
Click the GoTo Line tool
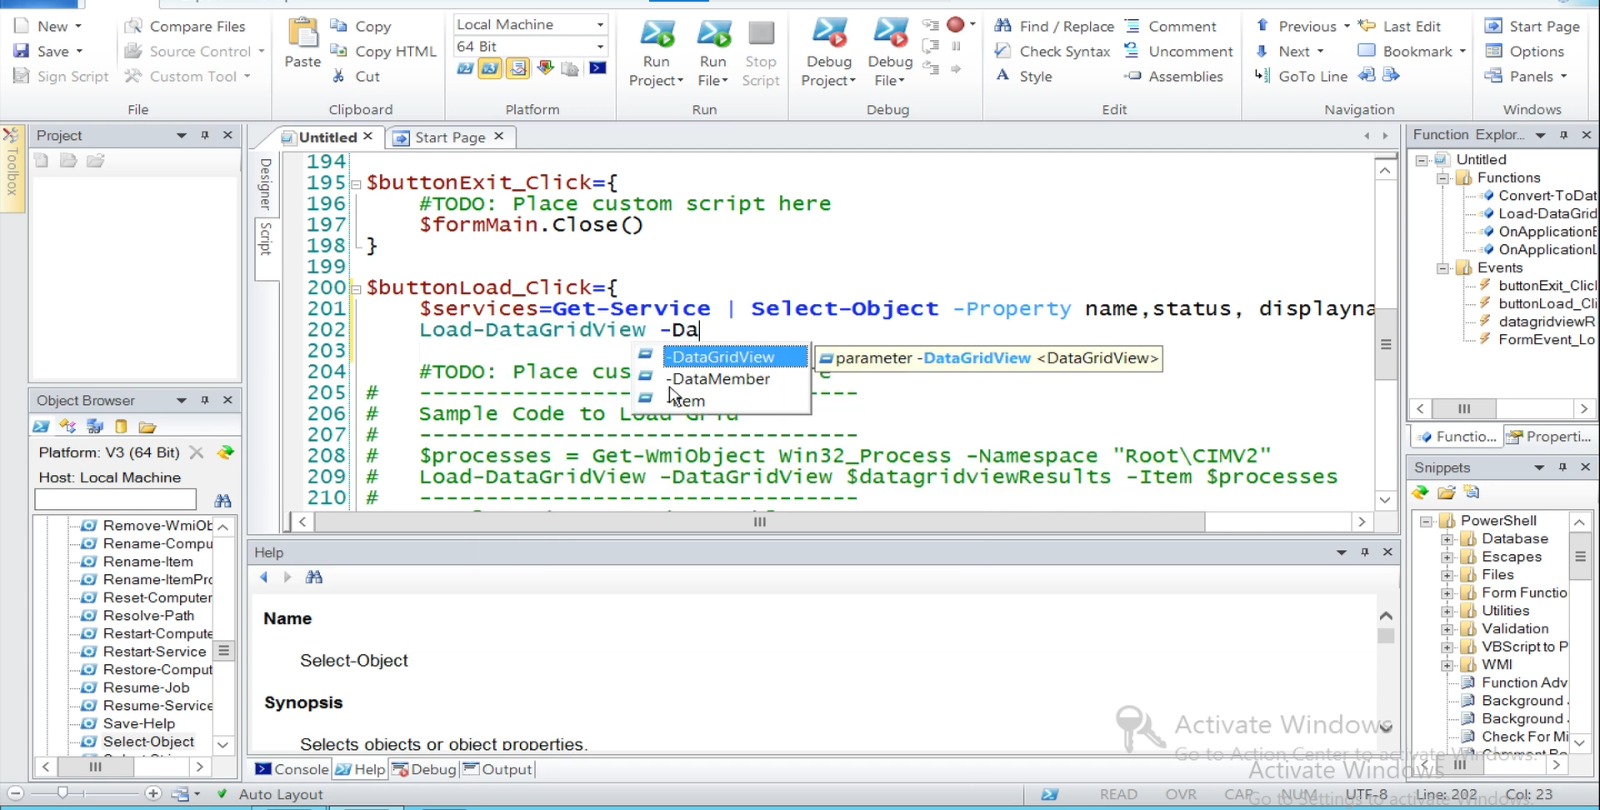1301,76
